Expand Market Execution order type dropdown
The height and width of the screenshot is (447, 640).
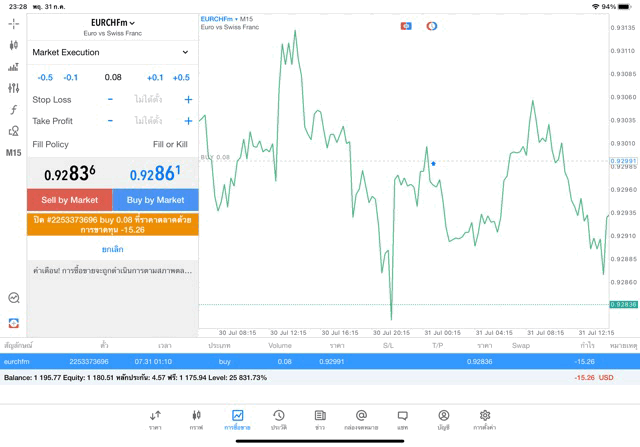click(112, 52)
